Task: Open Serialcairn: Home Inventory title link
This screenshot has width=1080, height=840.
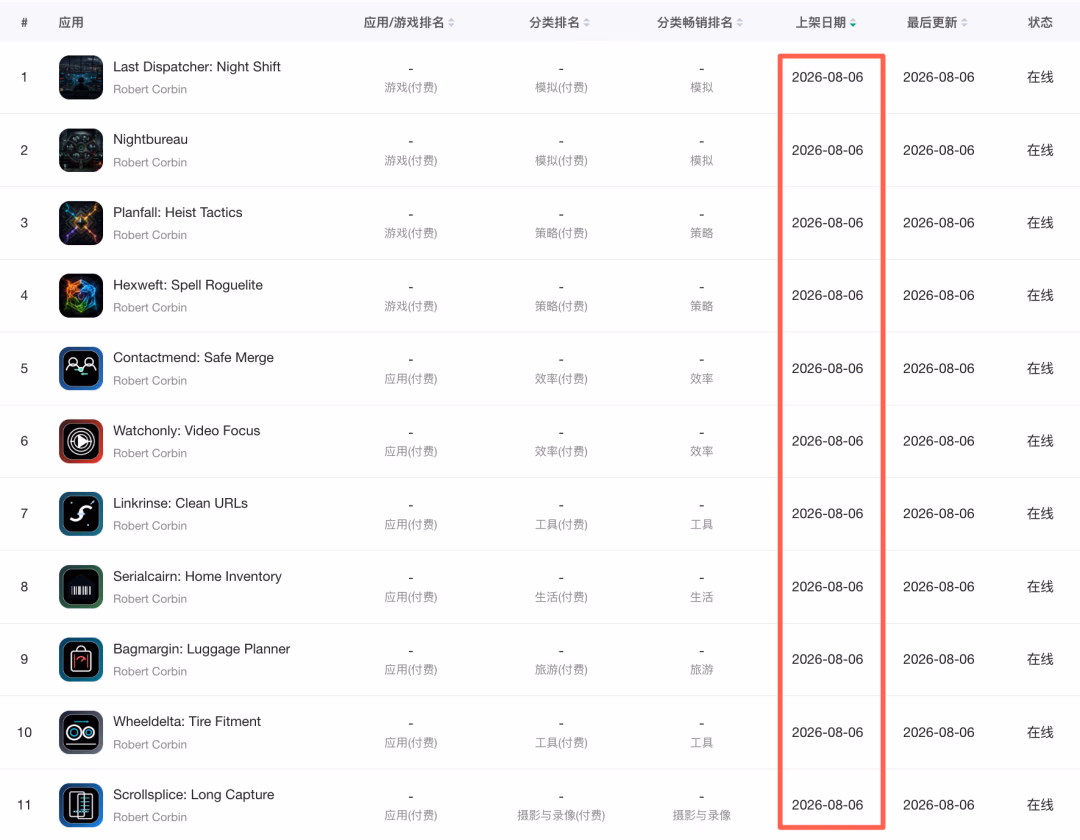Action: pos(198,576)
